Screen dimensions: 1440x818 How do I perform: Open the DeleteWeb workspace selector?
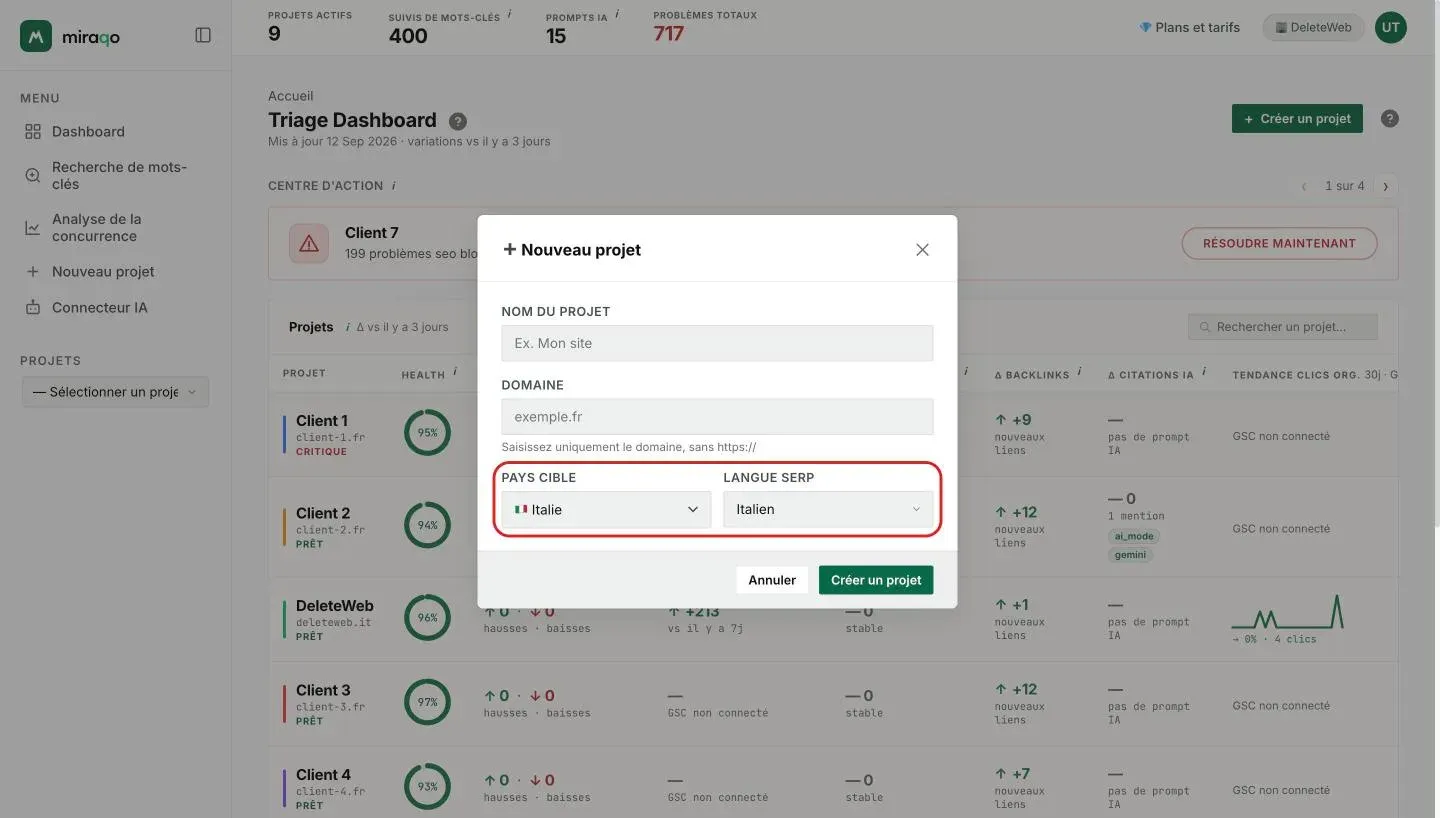click(x=1313, y=27)
